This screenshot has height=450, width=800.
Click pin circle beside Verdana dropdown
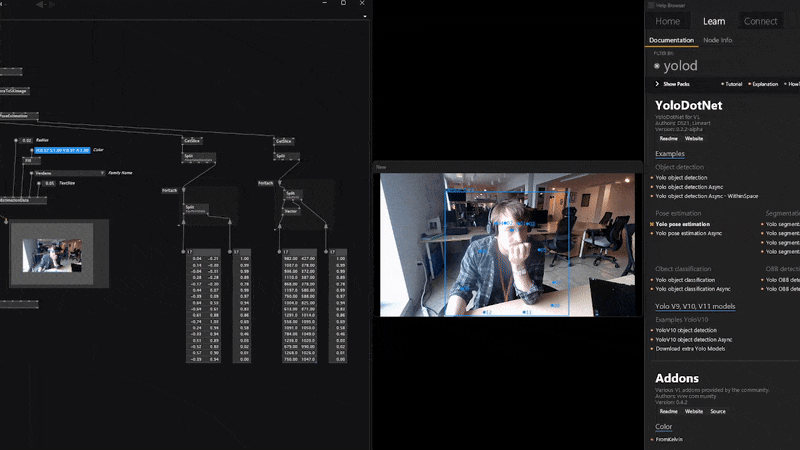tap(31, 173)
